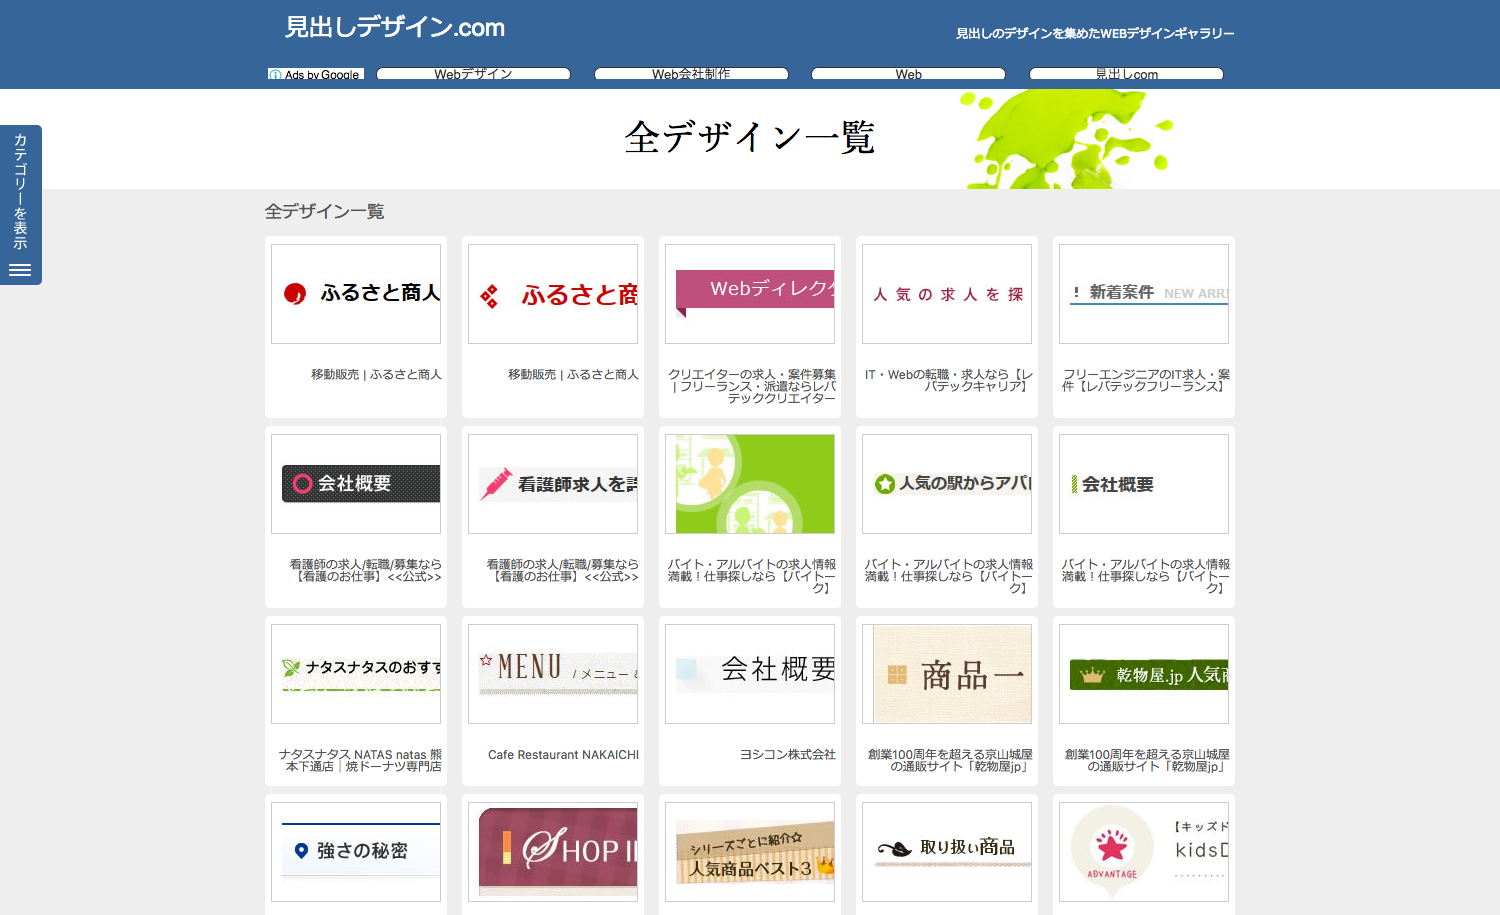The width and height of the screenshot is (1500, 915).
Task: Open the Web会社制作 ad link
Action: click(x=691, y=74)
